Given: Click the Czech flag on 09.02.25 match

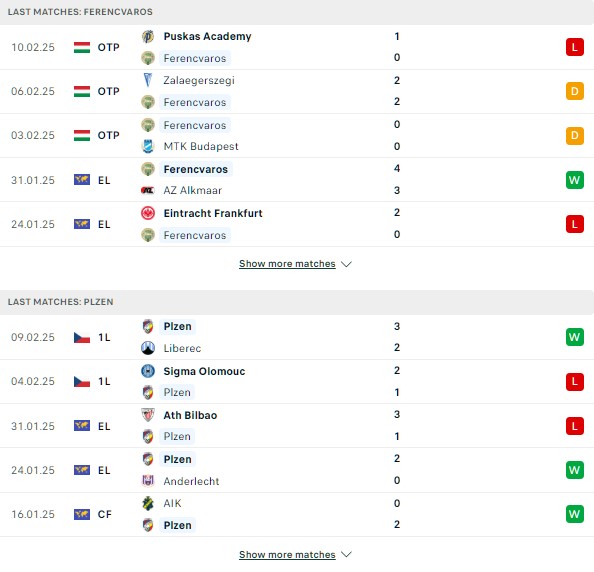Looking at the screenshot, I should 82,337.
